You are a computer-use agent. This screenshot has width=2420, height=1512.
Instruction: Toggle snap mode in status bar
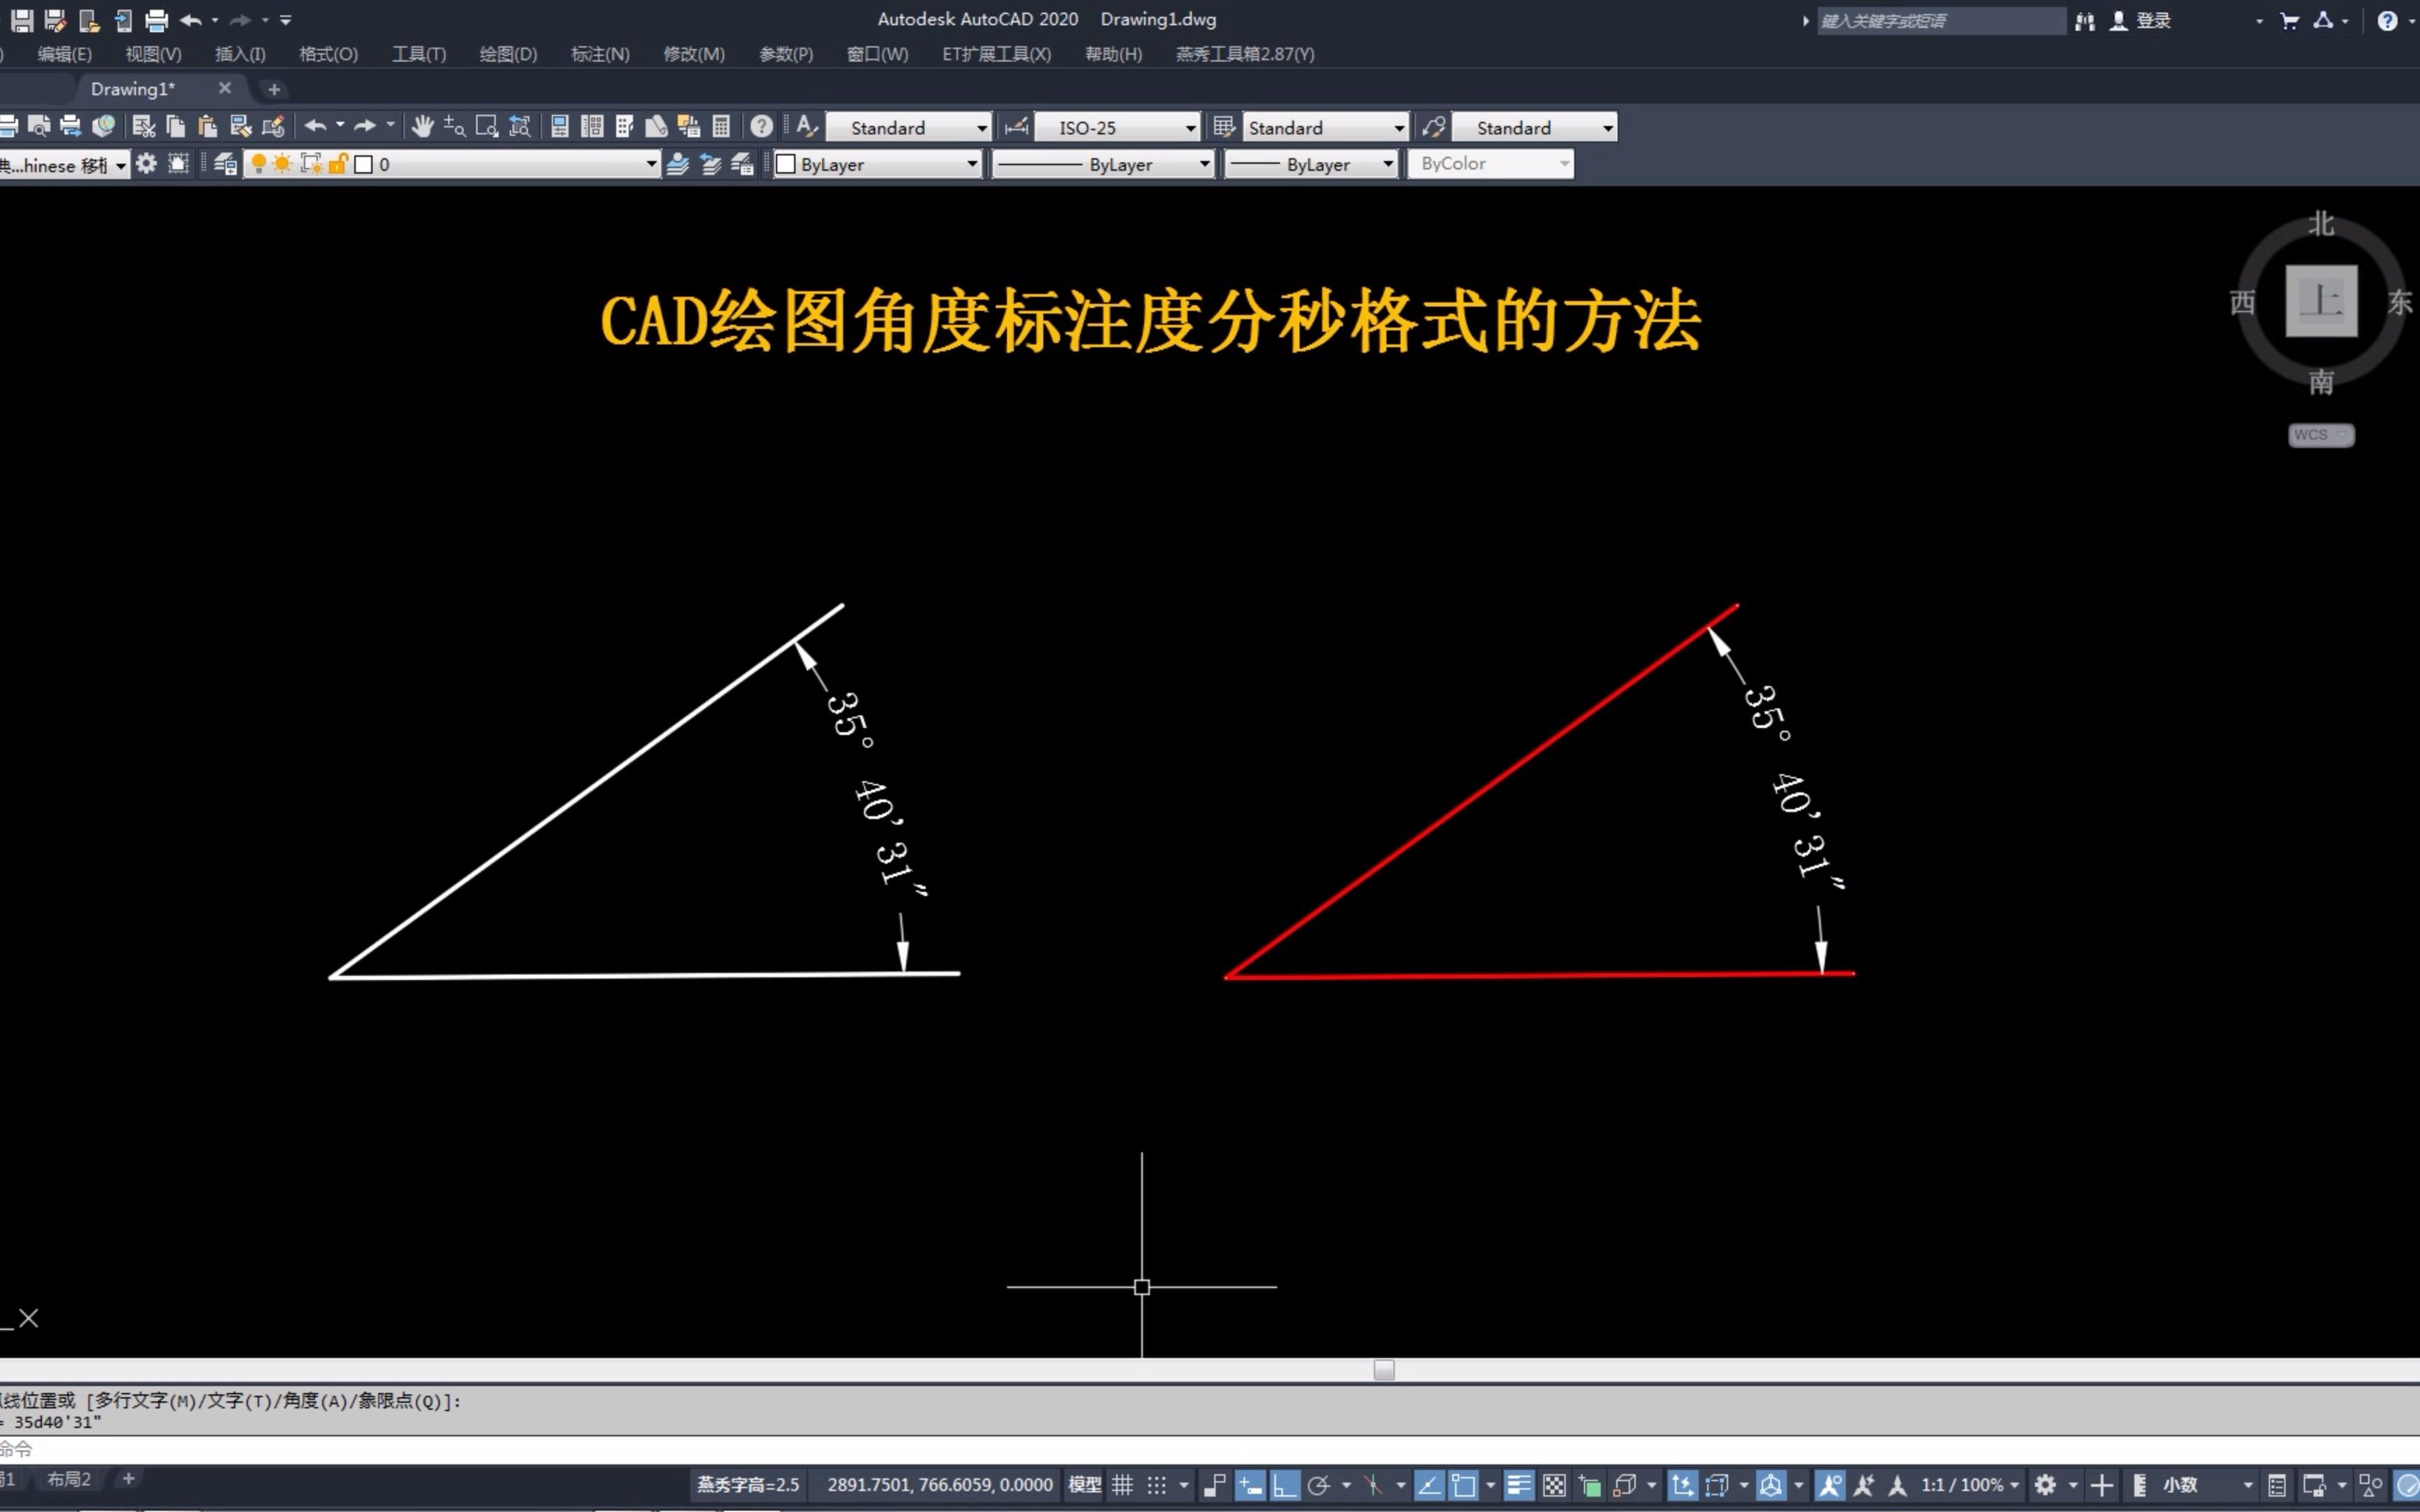[x=1157, y=1485]
